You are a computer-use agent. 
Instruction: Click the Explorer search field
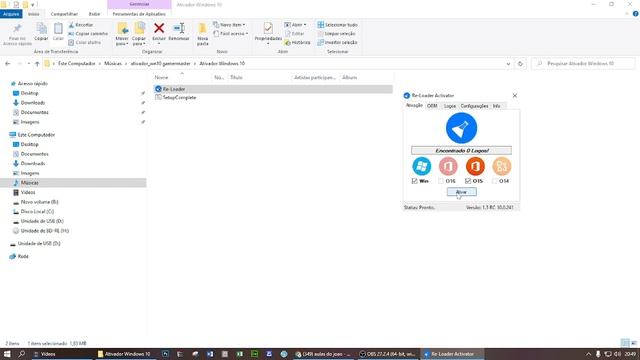pos(583,64)
